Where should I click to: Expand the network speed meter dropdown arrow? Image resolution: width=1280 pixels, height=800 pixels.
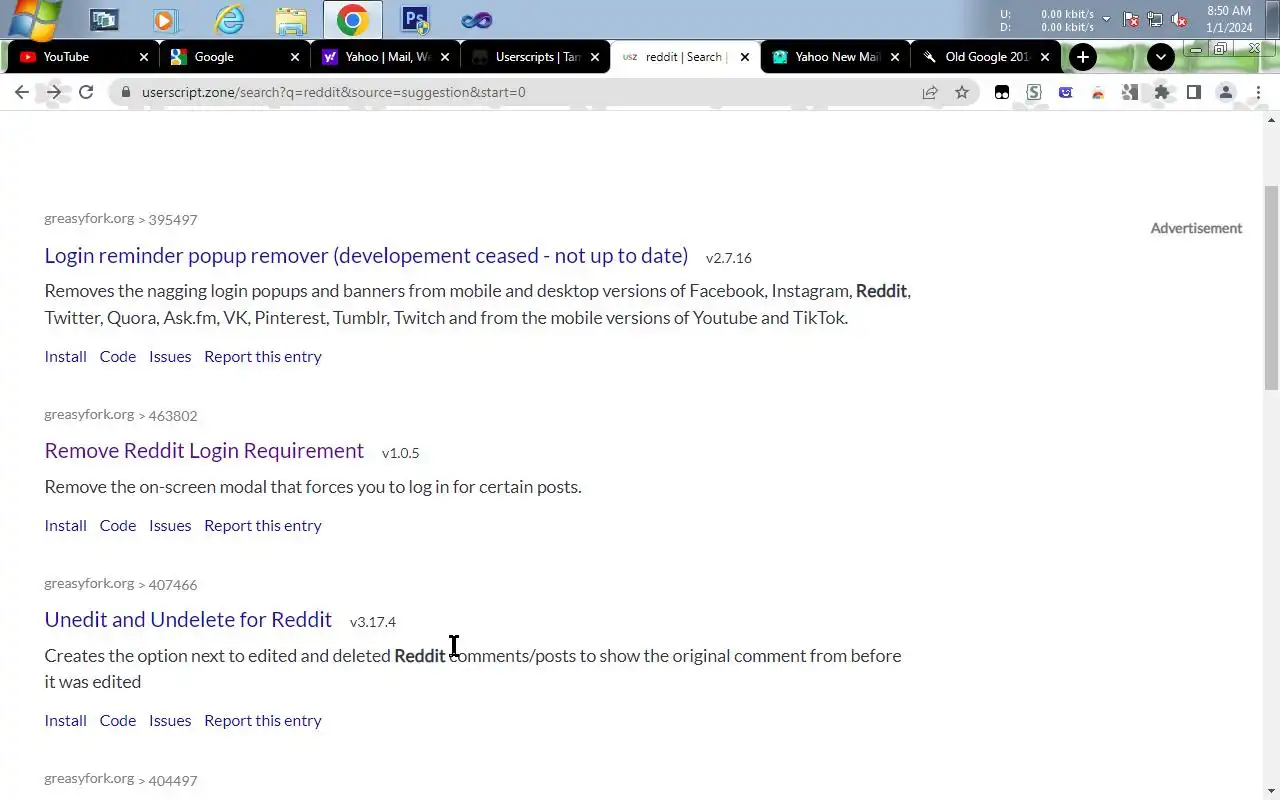click(x=1106, y=20)
